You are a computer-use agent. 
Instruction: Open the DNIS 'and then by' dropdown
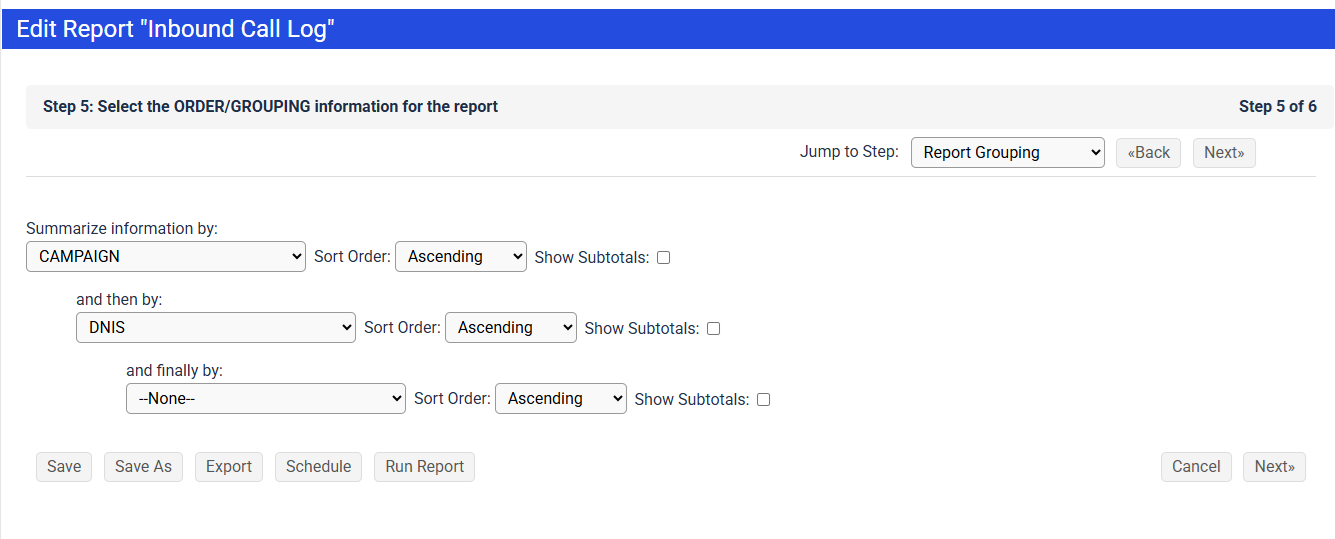216,328
